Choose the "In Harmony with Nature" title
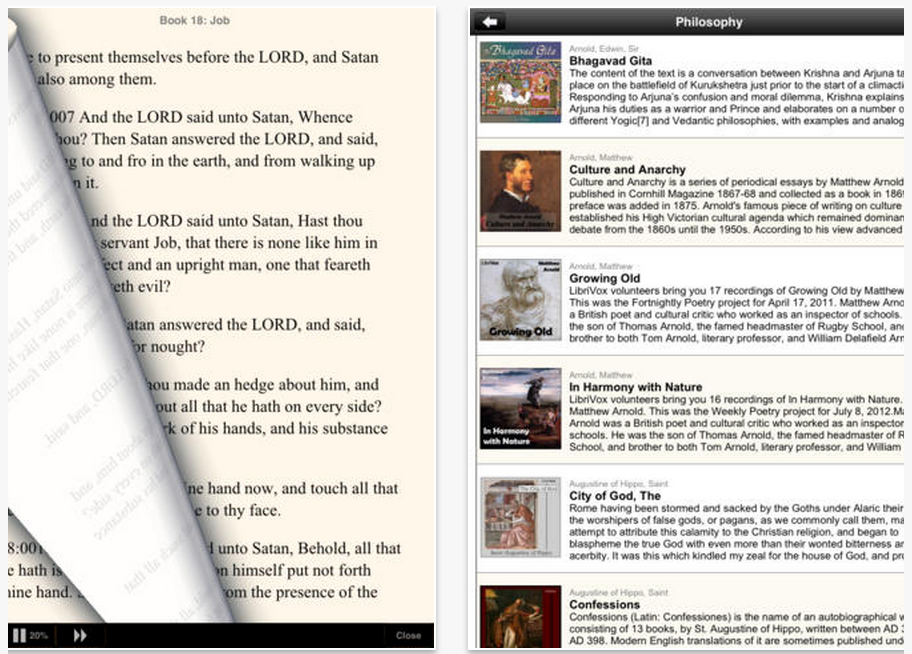Image resolution: width=912 pixels, height=654 pixels. pos(636,388)
